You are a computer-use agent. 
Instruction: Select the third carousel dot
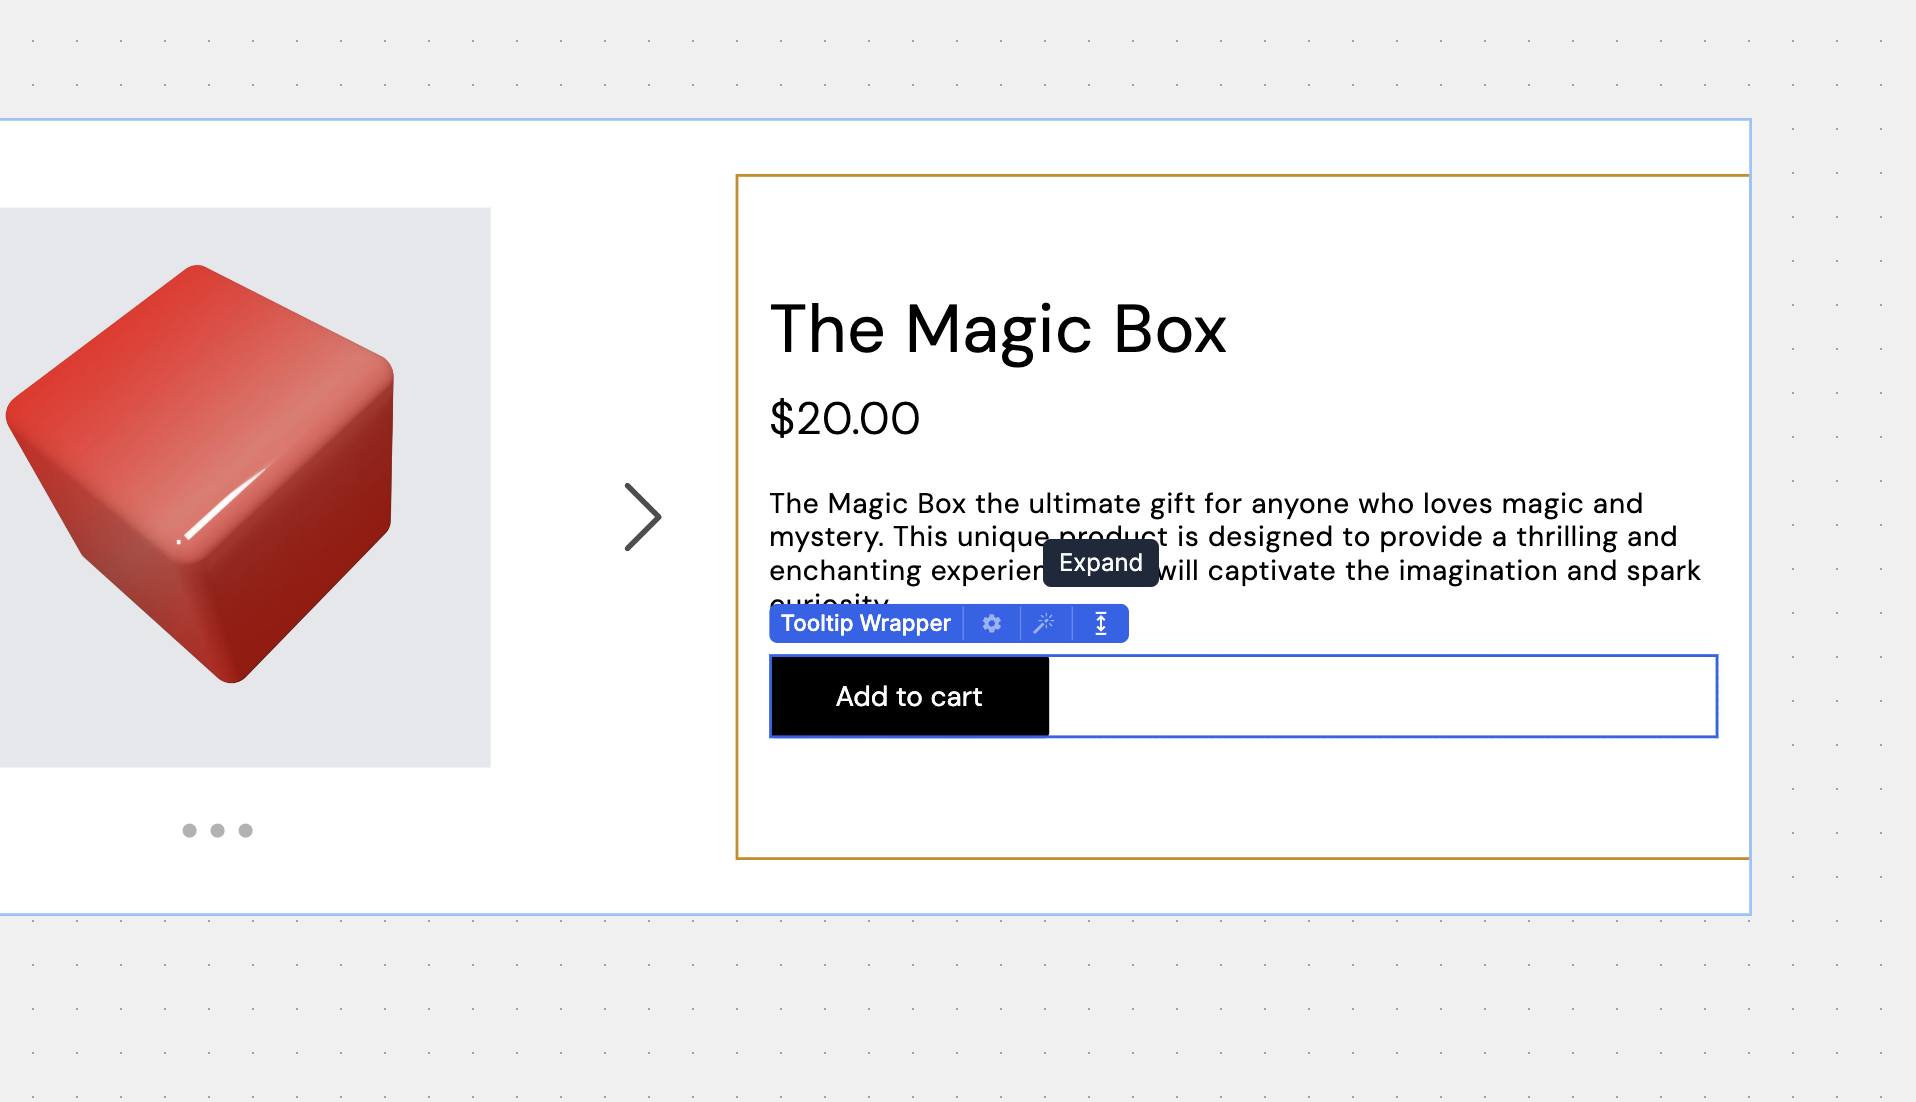pyautogui.click(x=245, y=830)
